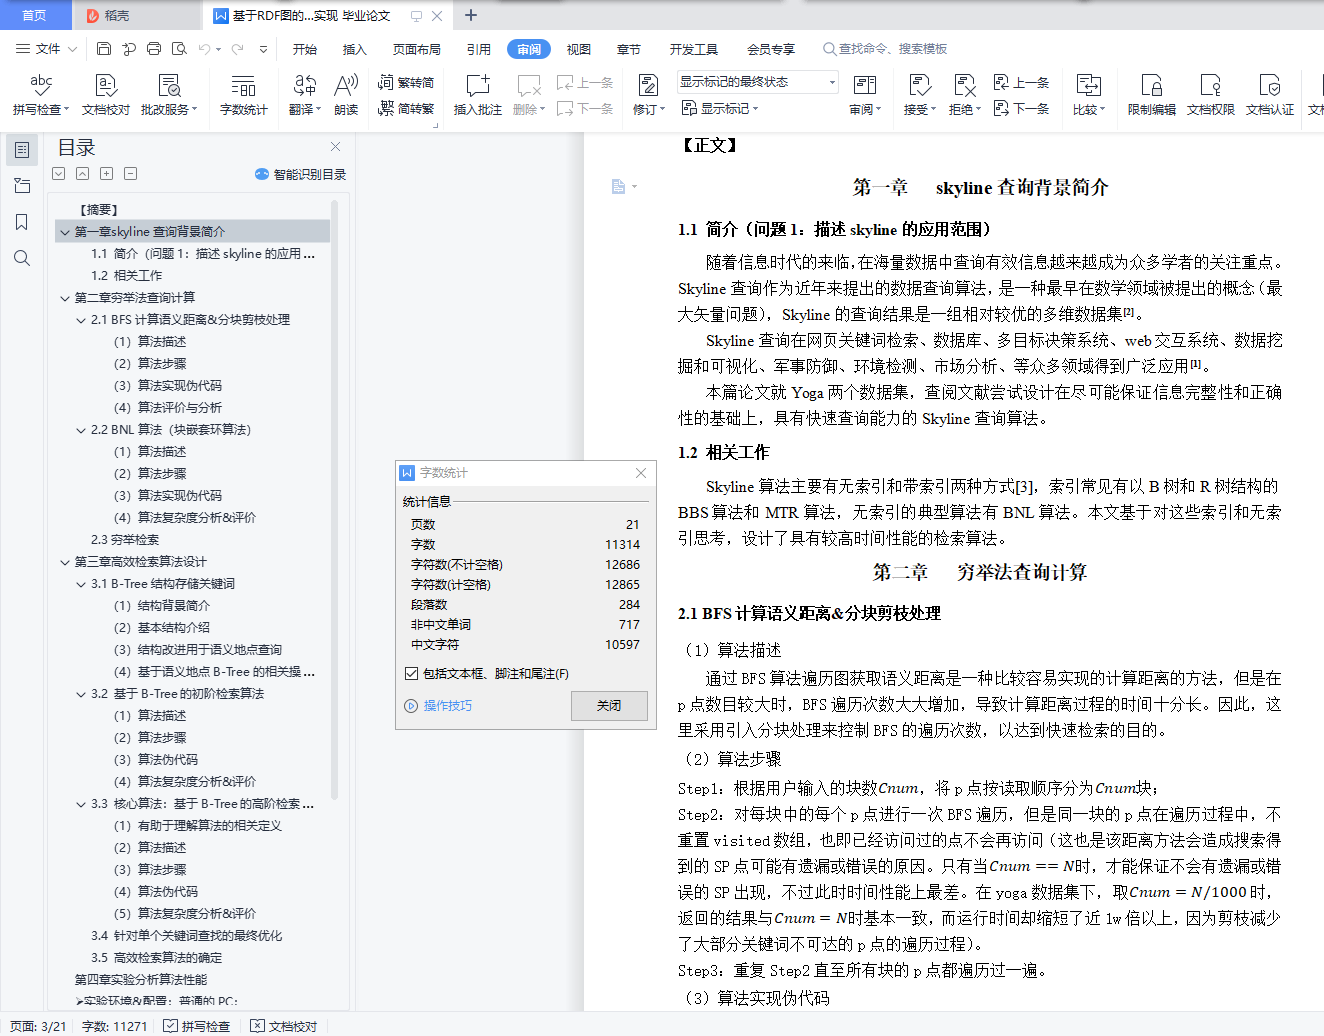
Task: Close the 字数统计 dialog with X
Action: click(641, 473)
